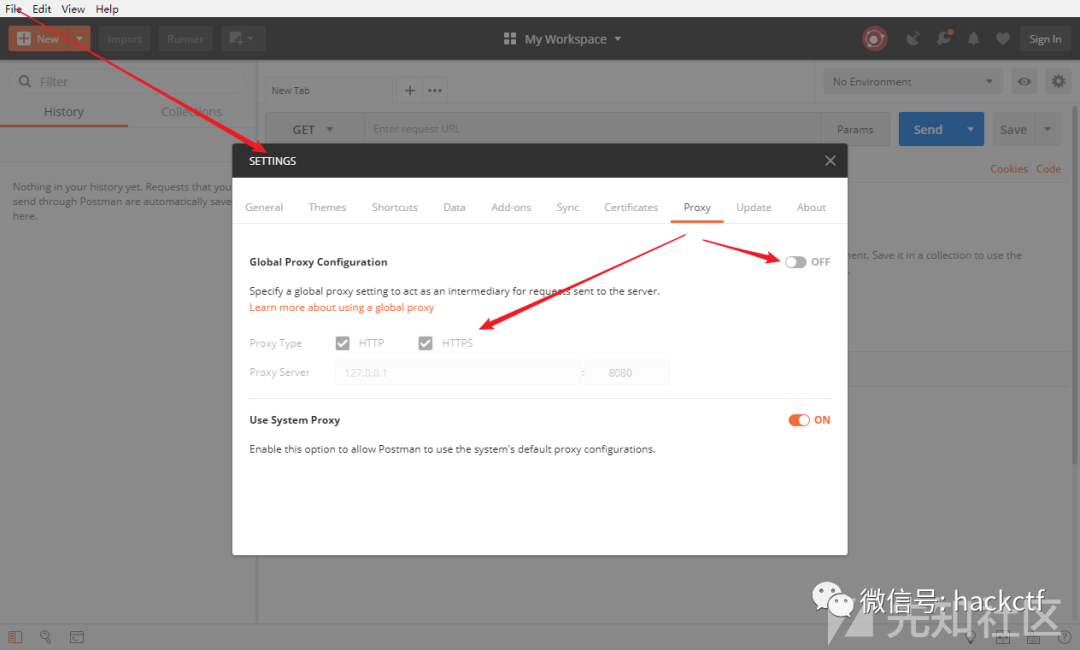The height and width of the screenshot is (650, 1080).
Task: Open the tab options ellipsis menu
Action: tap(435, 90)
